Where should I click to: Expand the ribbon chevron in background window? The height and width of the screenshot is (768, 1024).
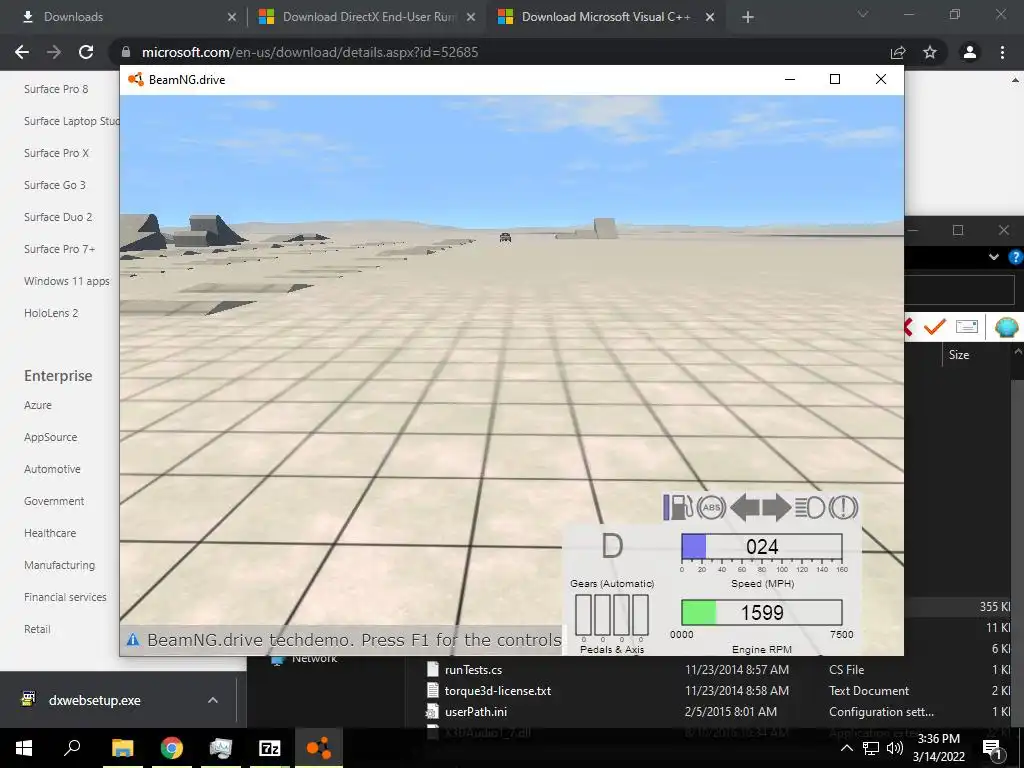coord(993,257)
